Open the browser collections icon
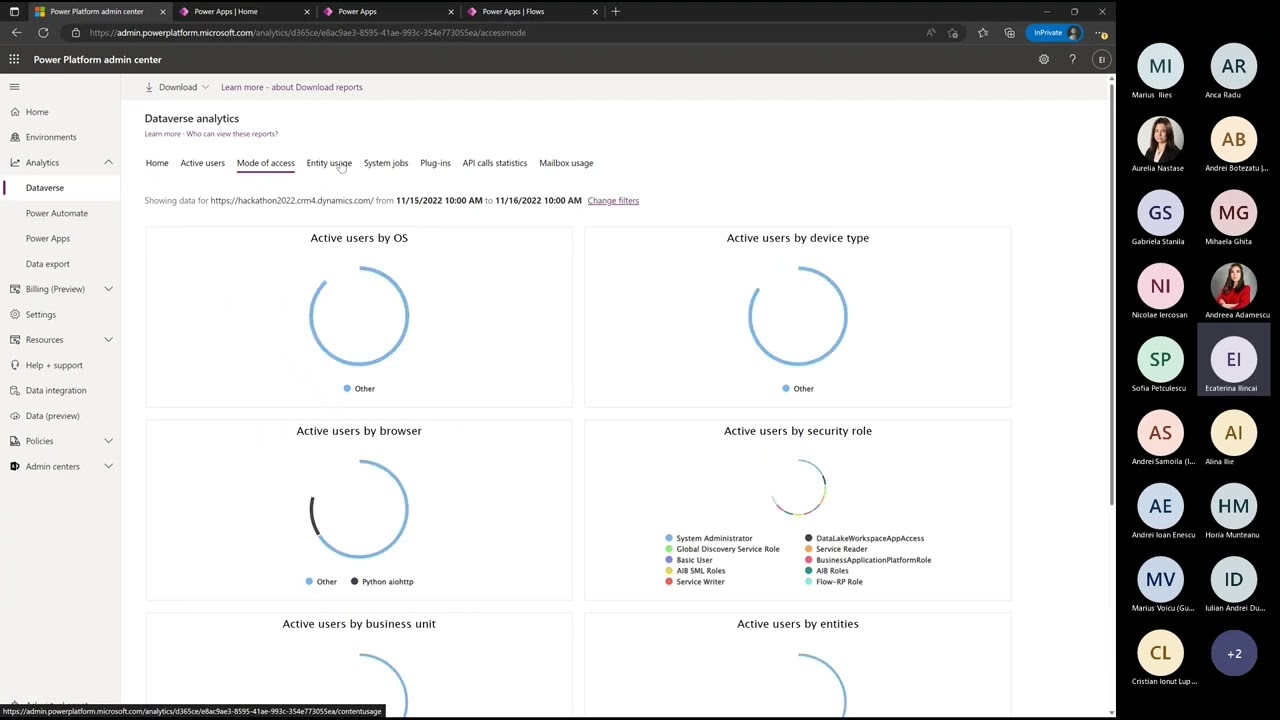1280x720 pixels. pyautogui.click(x=1010, y=33)
